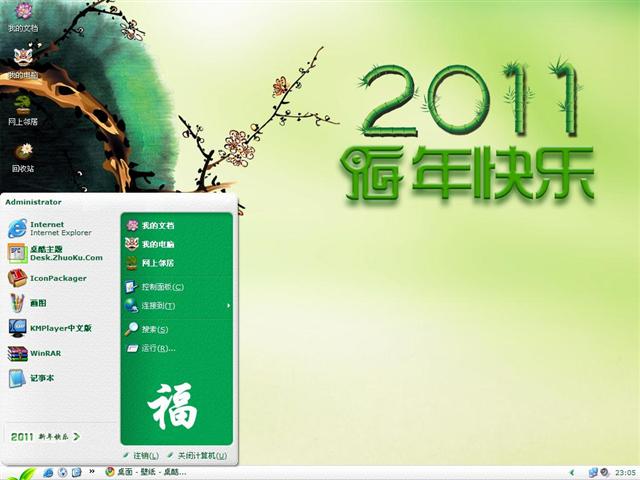
Task: Launch KMPlayer中文版
Action: coord(49,328)
